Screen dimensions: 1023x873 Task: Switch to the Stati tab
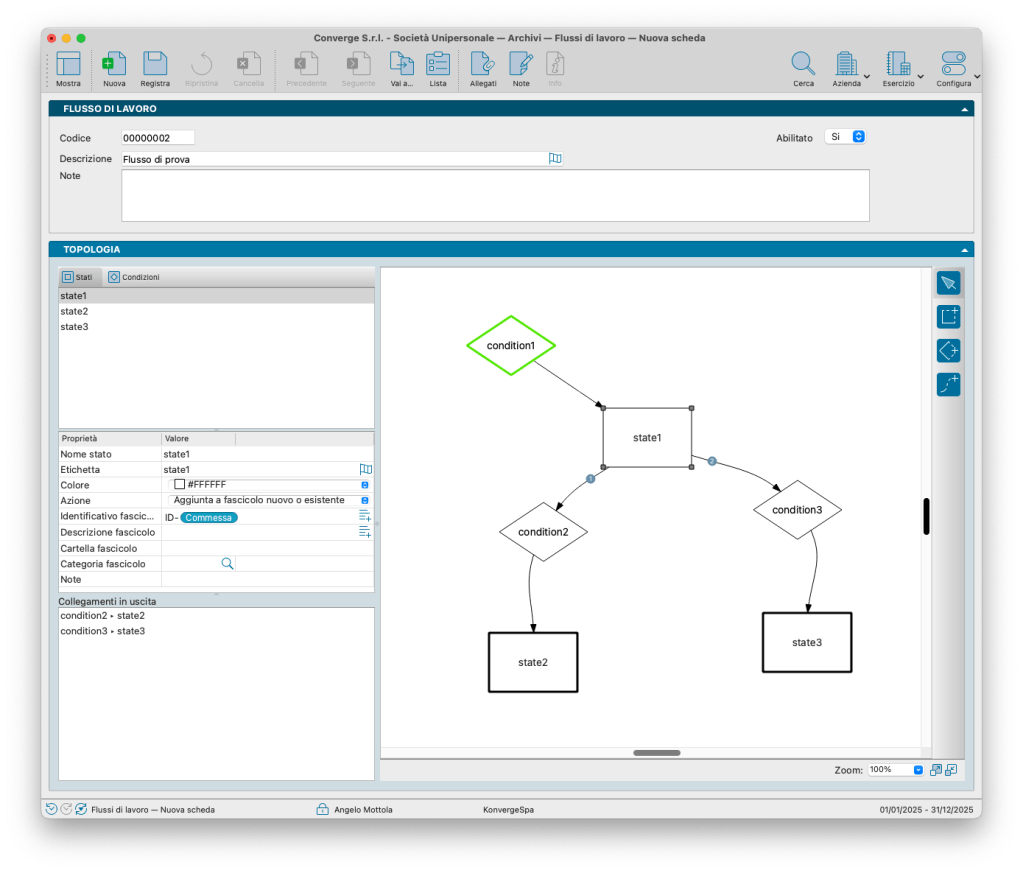(80, 277)
